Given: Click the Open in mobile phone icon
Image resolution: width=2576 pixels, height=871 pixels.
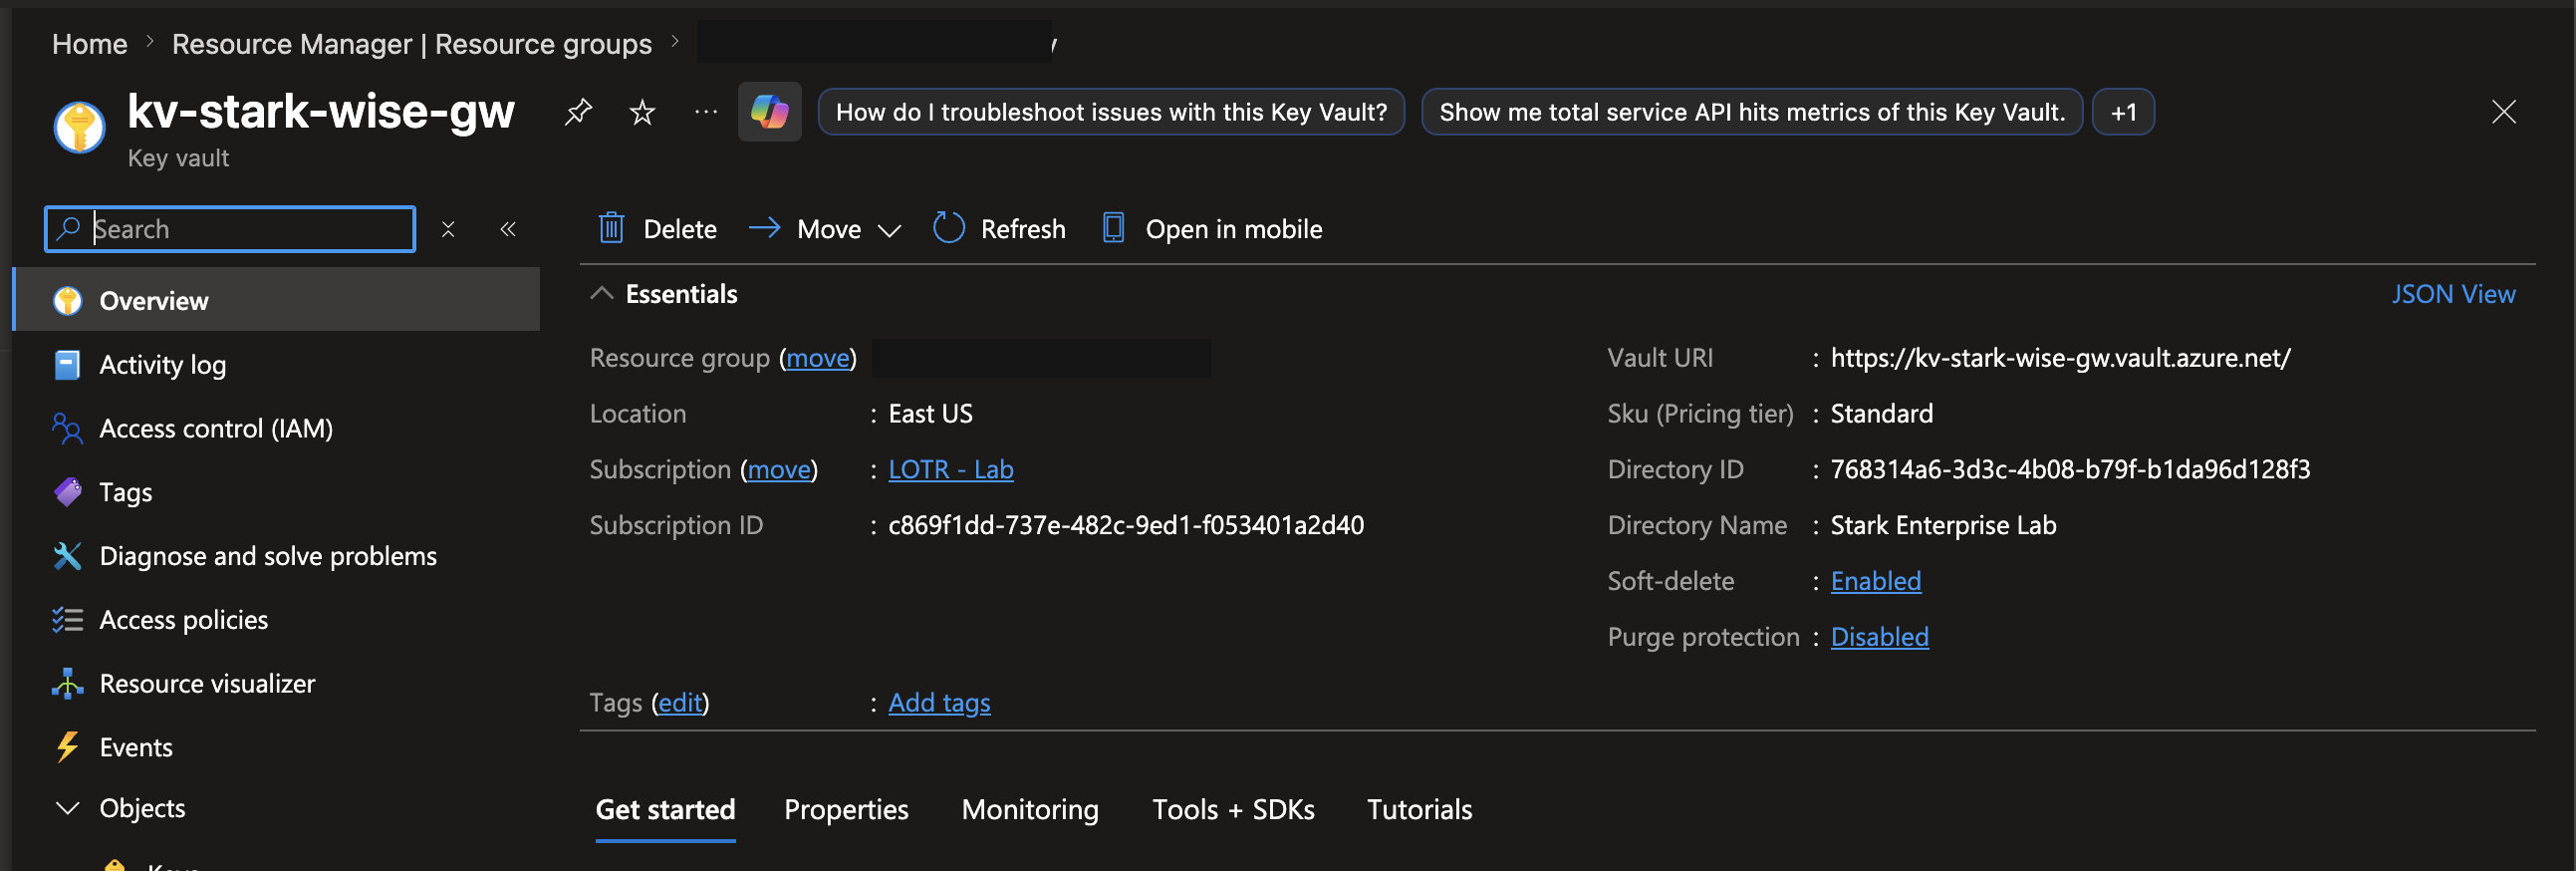Looking at the screenshot, I should pyautogui.click(x=1113, y=229).
